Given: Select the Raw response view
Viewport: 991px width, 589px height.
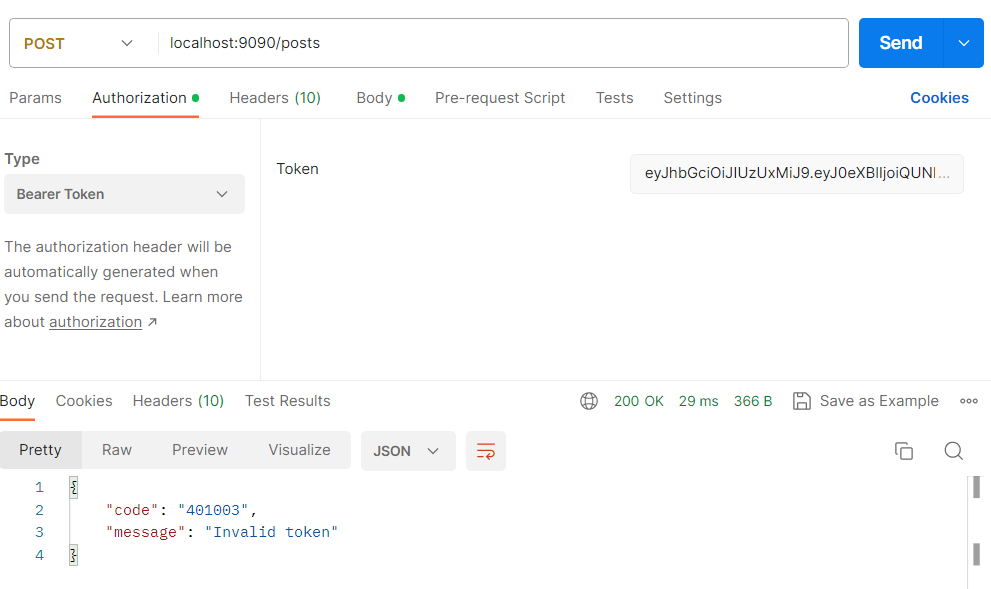Looking at the screenshot, I should pos(116,450).
